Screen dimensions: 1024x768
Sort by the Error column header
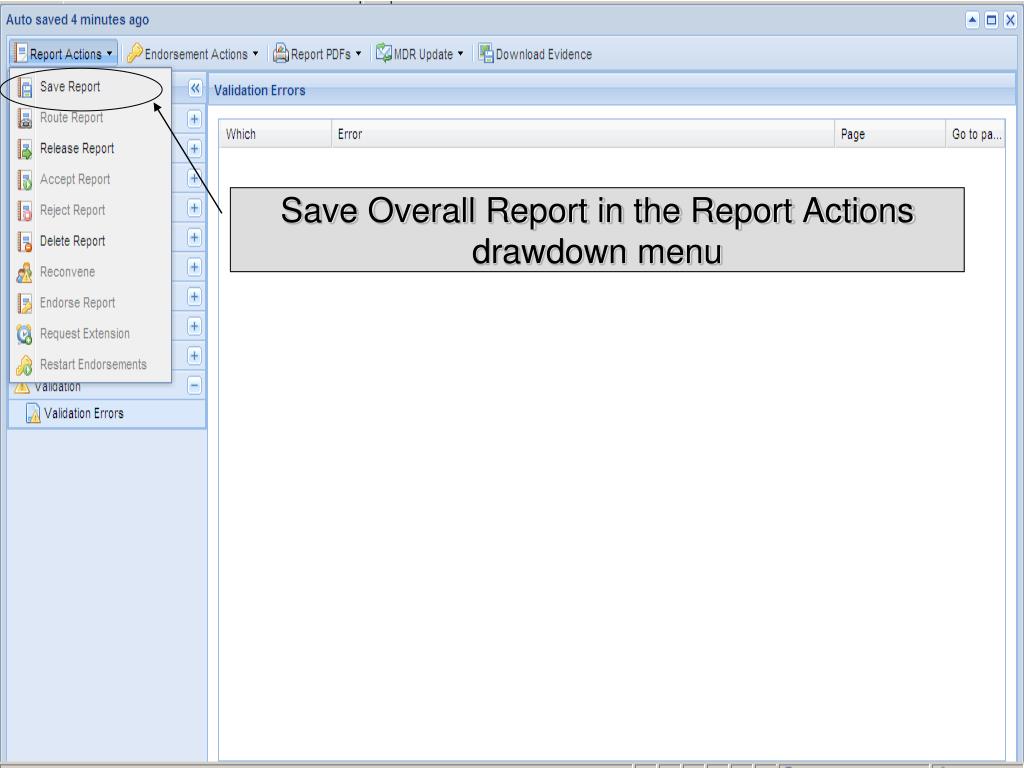pyautogui.click(x=583, y=134)
